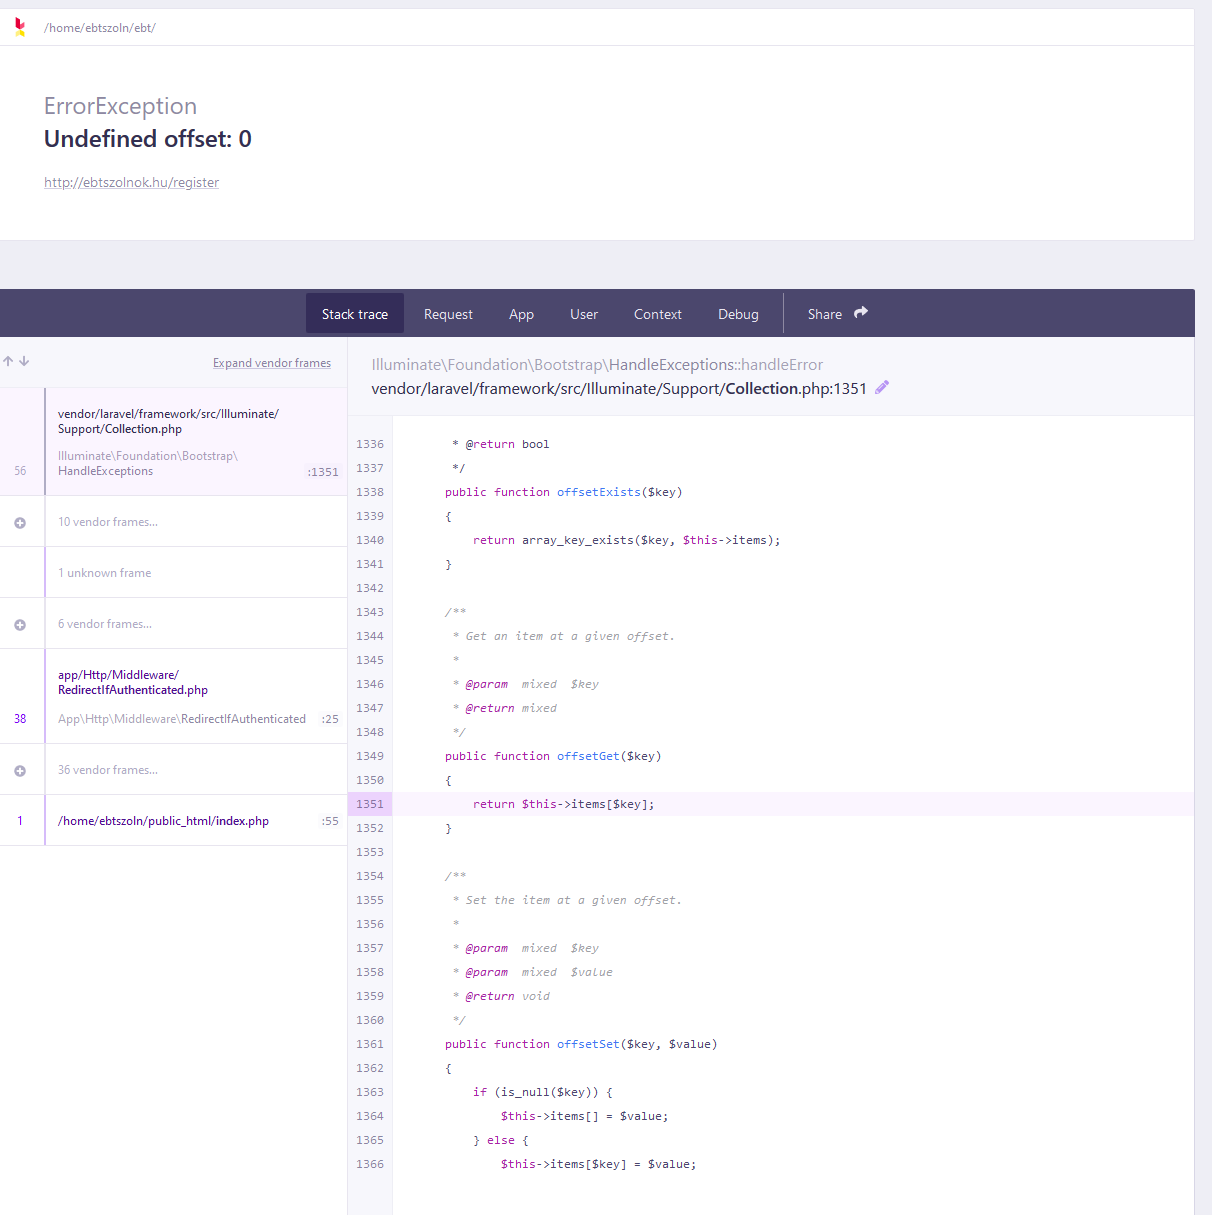1212x1215 pixels.
Task: Open the User tab
Action: click(584, 314)
